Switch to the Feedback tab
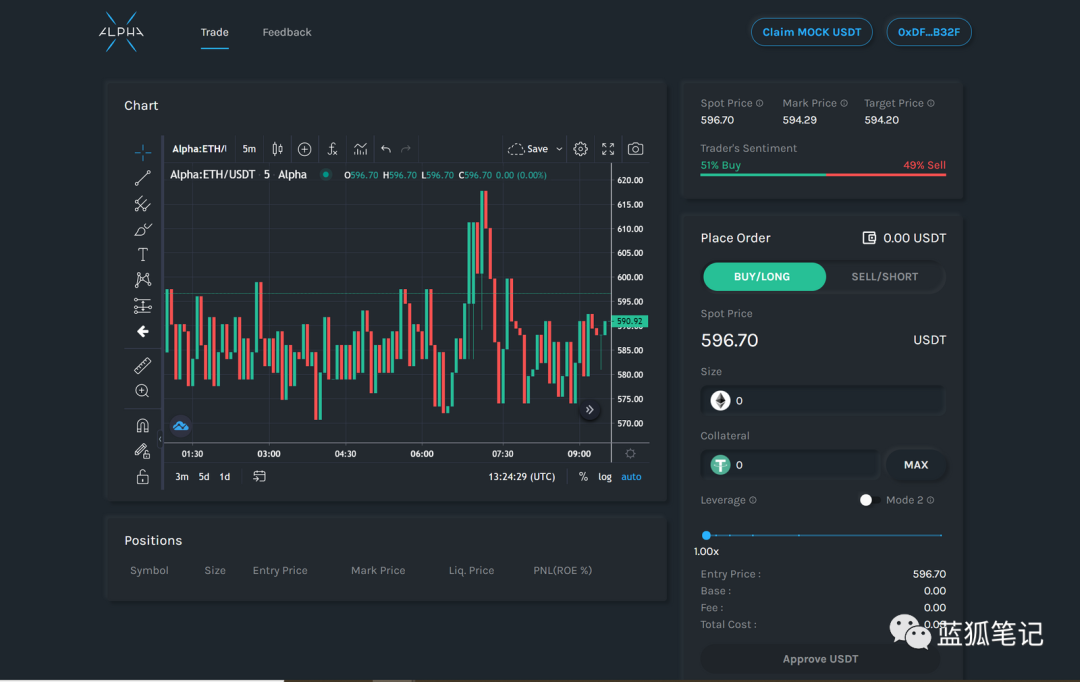This screenshot has height=682, width=1080. 287,32
